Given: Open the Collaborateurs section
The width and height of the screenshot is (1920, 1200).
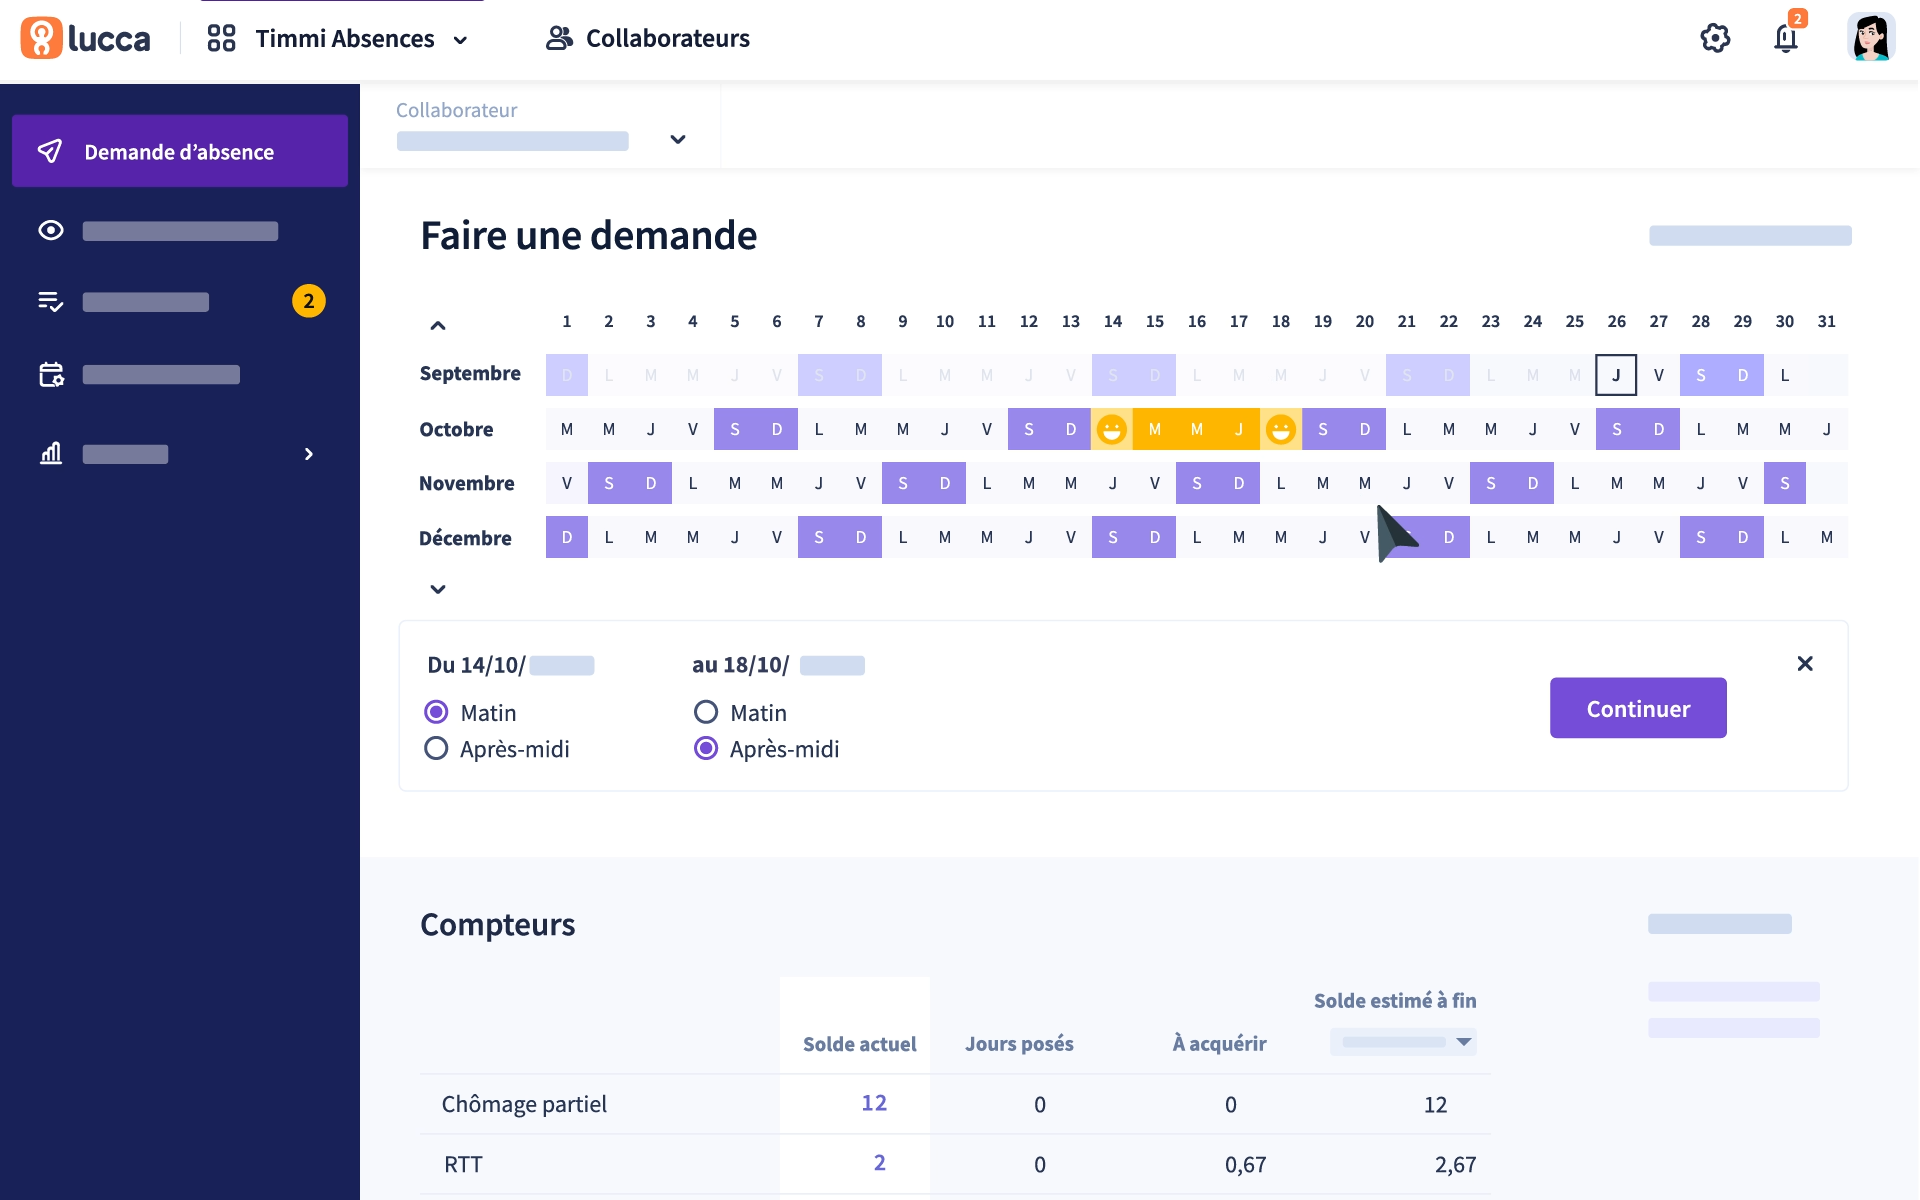Looking at the screenshot, I should coord(647,38).
